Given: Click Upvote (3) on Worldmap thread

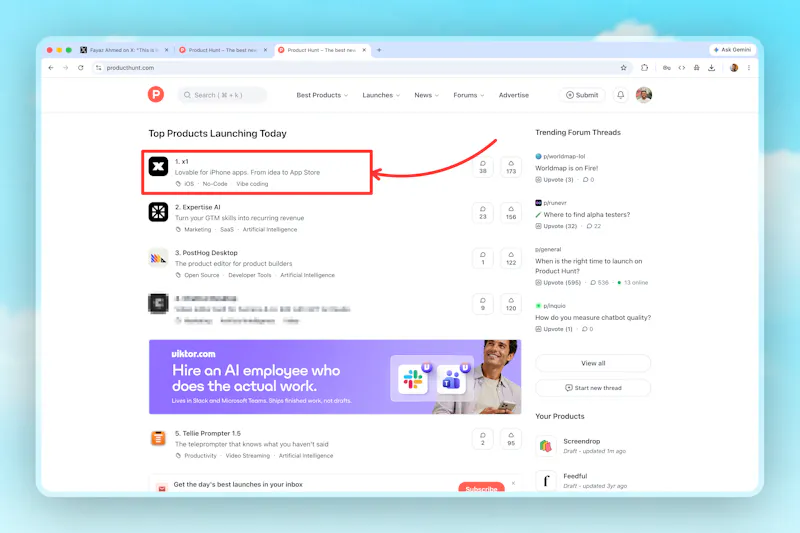Looking at the screenshot, I should click(554, 180).
